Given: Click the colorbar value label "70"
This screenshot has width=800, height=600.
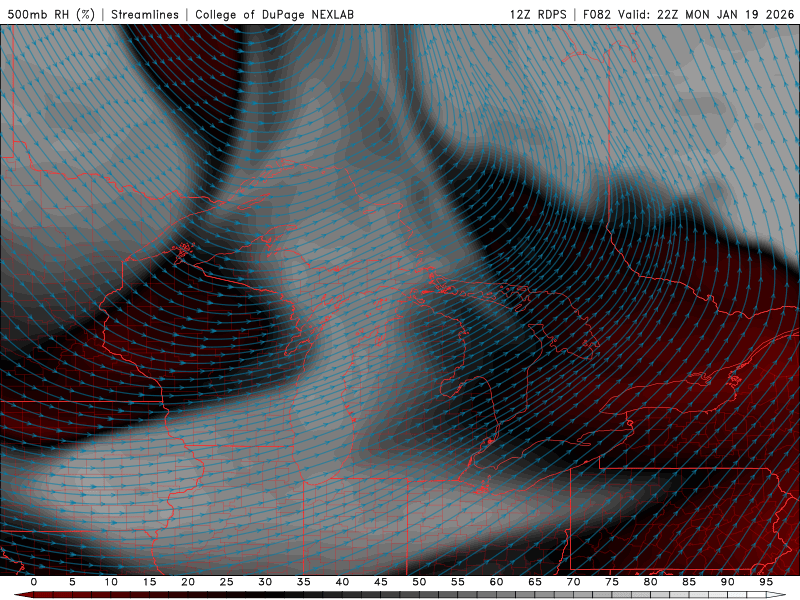Looking at the screenshot, I should click(x=573, y=582).
